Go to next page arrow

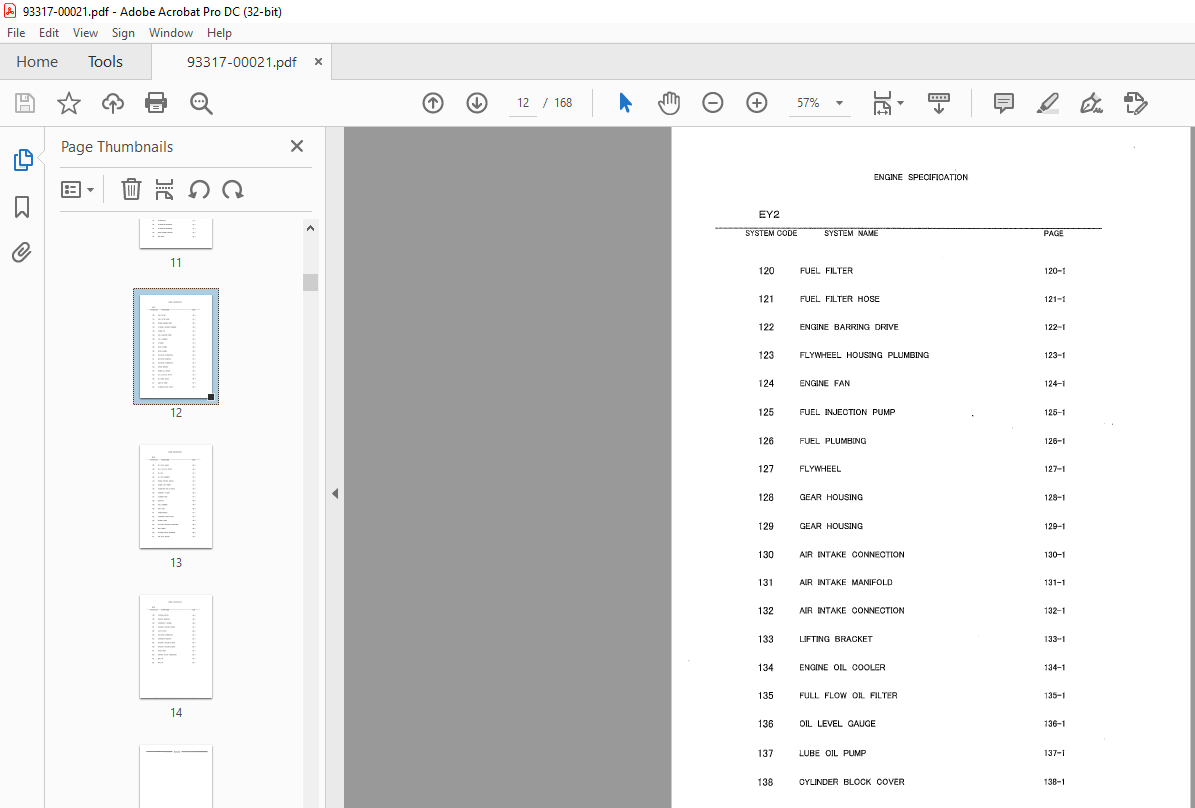477,103
